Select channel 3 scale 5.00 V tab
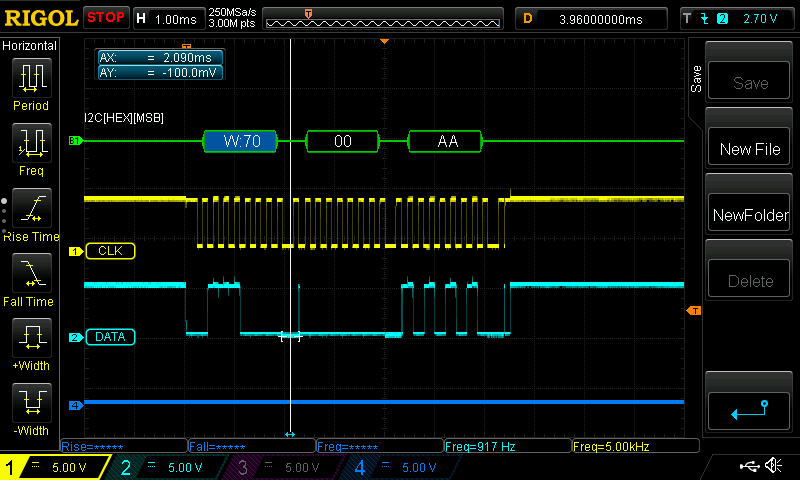Viewport: 800px width, 480px height. 282,467
